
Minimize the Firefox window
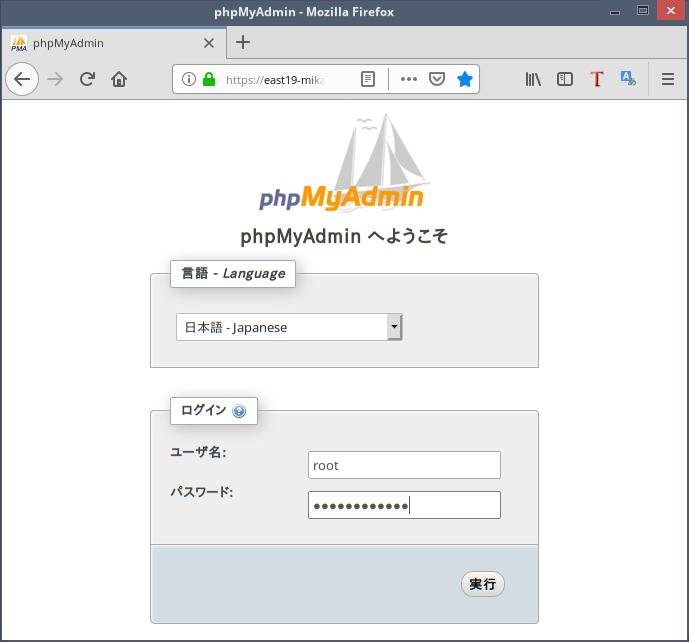(x=615, y=11)
